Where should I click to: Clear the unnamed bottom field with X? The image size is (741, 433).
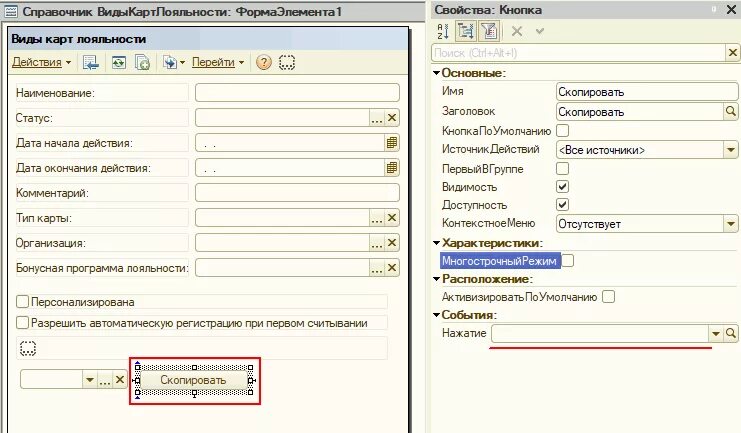120,380
